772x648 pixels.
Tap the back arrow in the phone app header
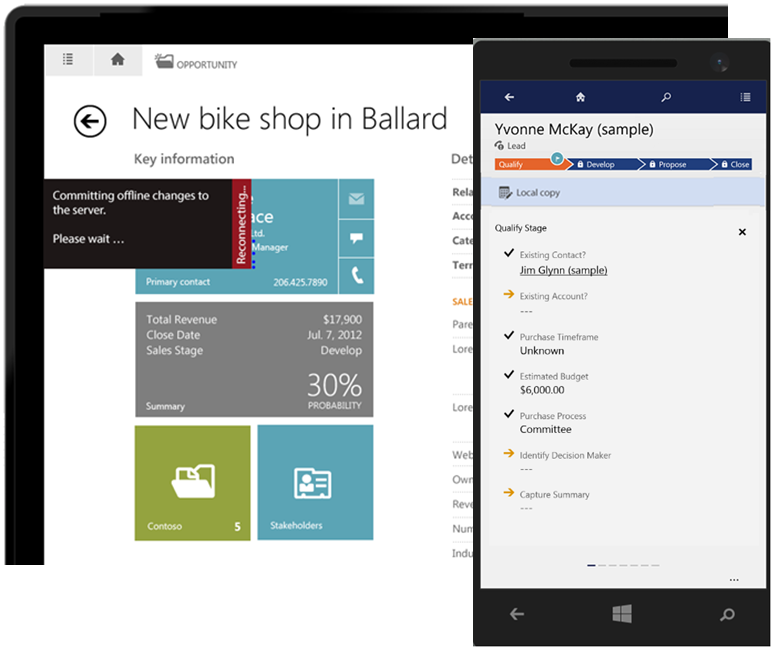(509, 98)
